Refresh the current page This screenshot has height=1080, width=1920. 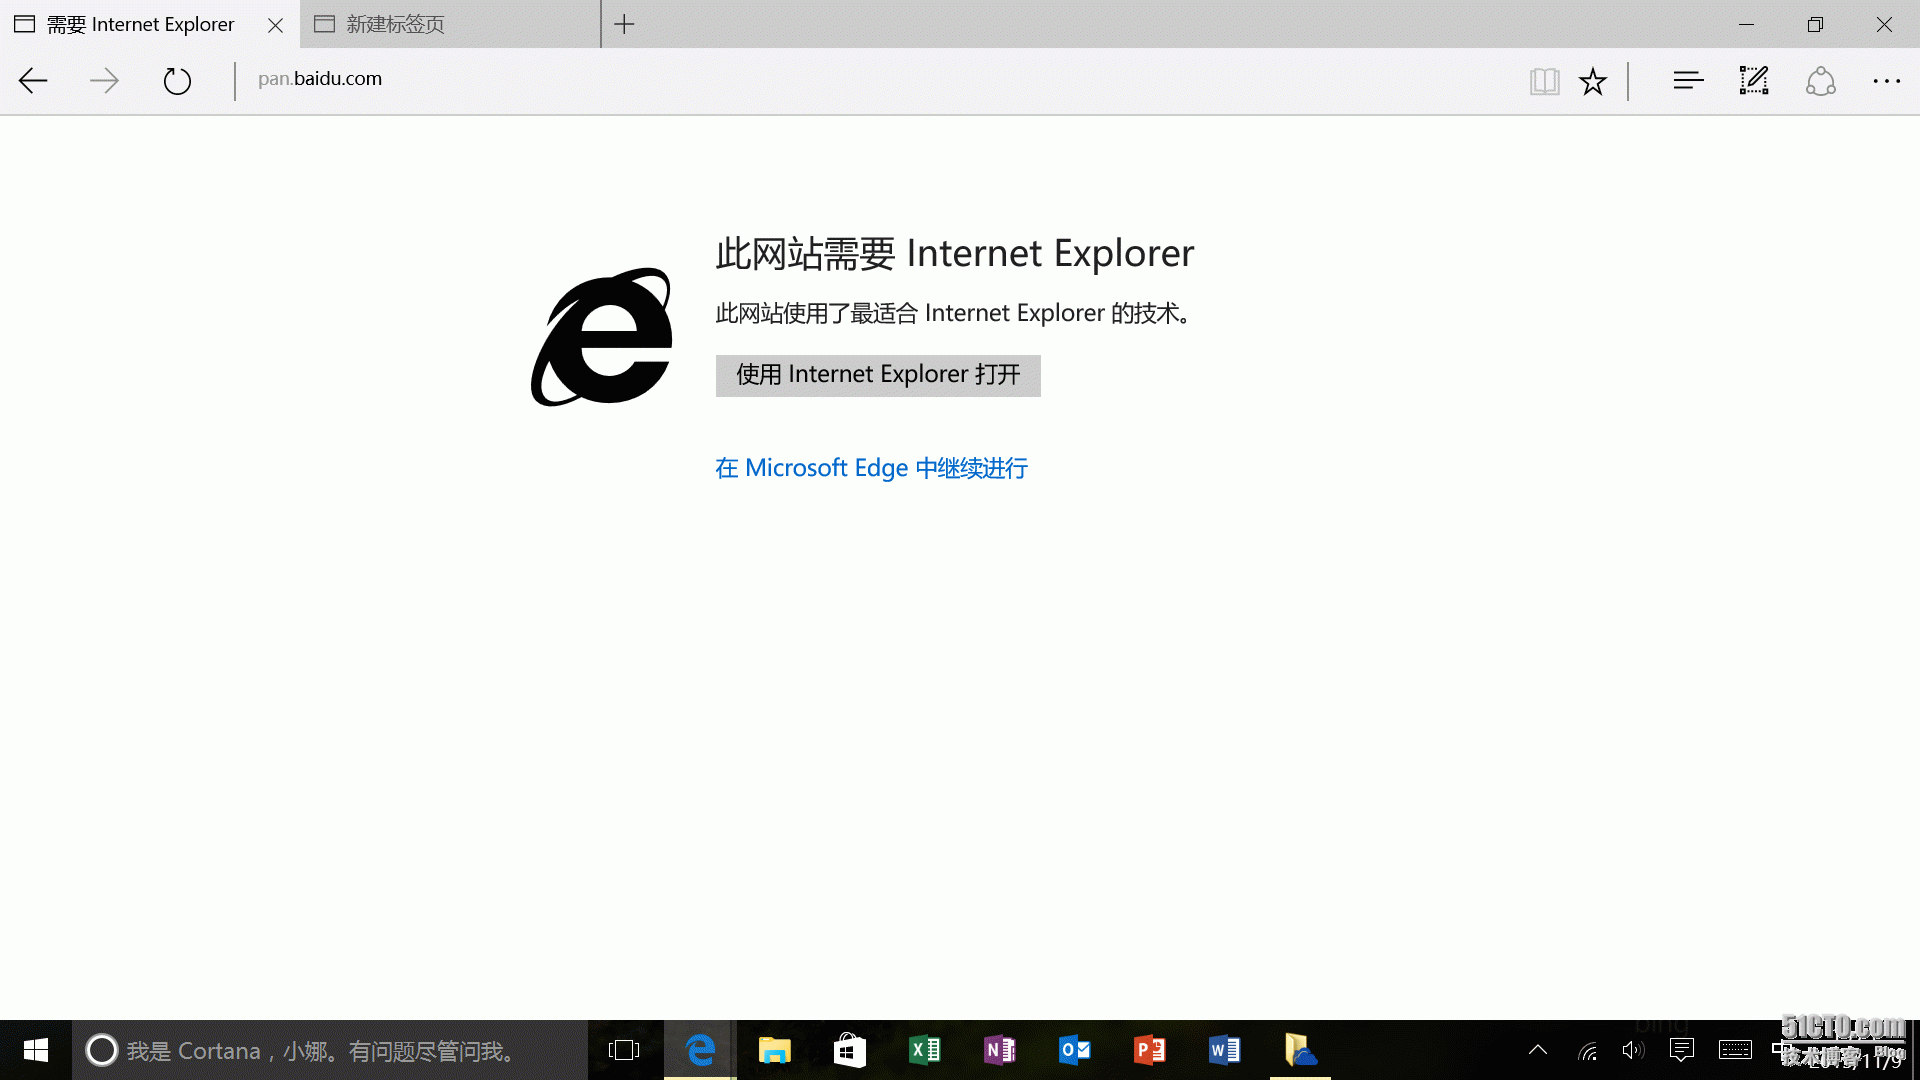coord(177,81)
